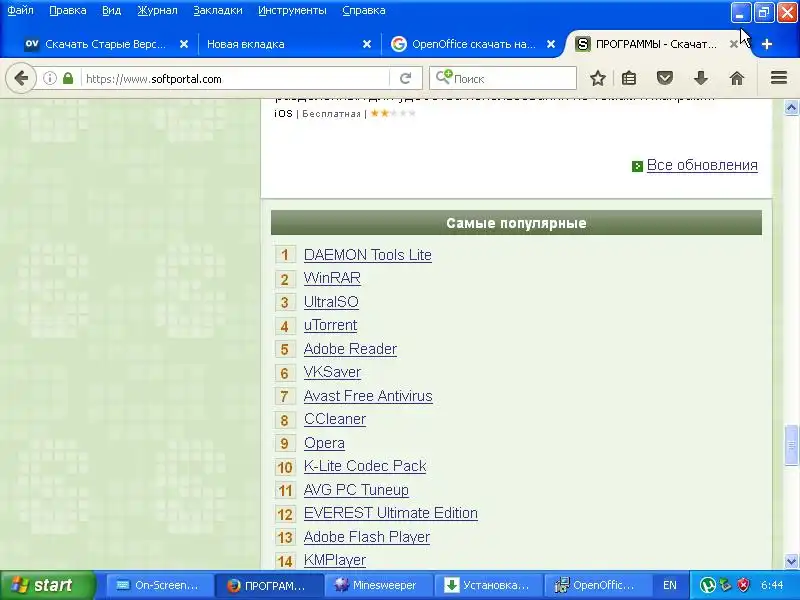Open the uTorrent link
The height and width of the screenshot is (600, 800).
330,325
